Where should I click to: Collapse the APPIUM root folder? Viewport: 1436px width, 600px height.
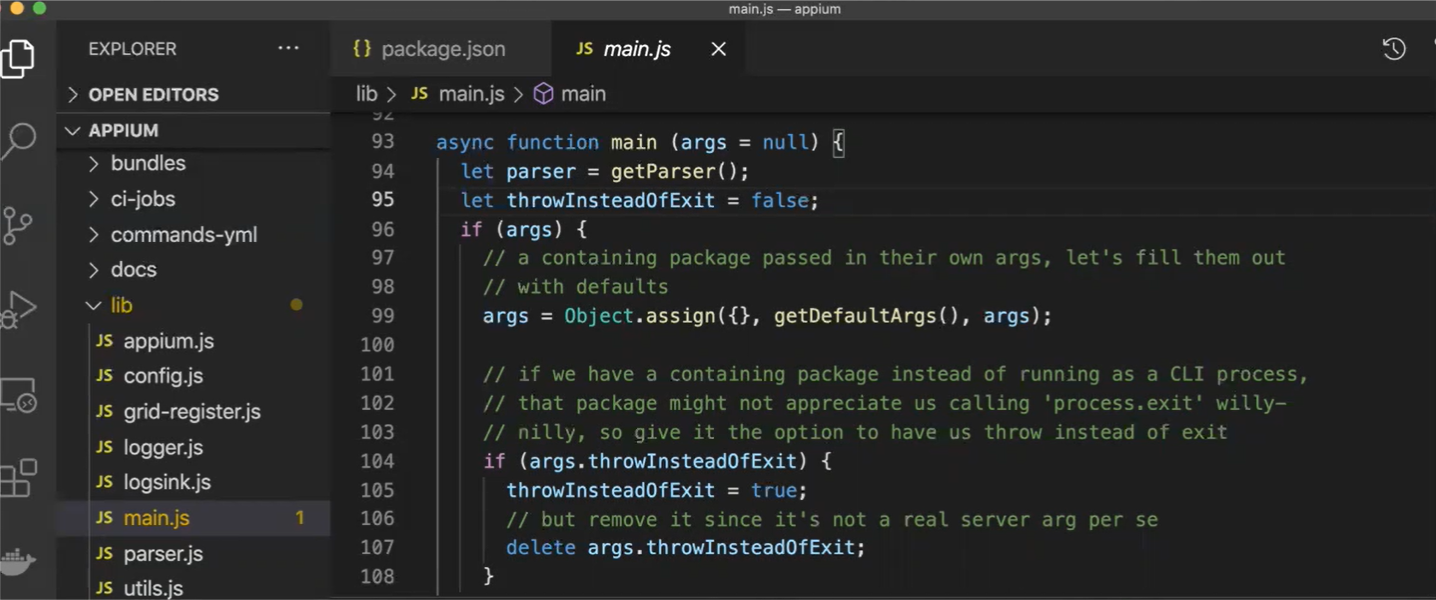pos(123,130)
